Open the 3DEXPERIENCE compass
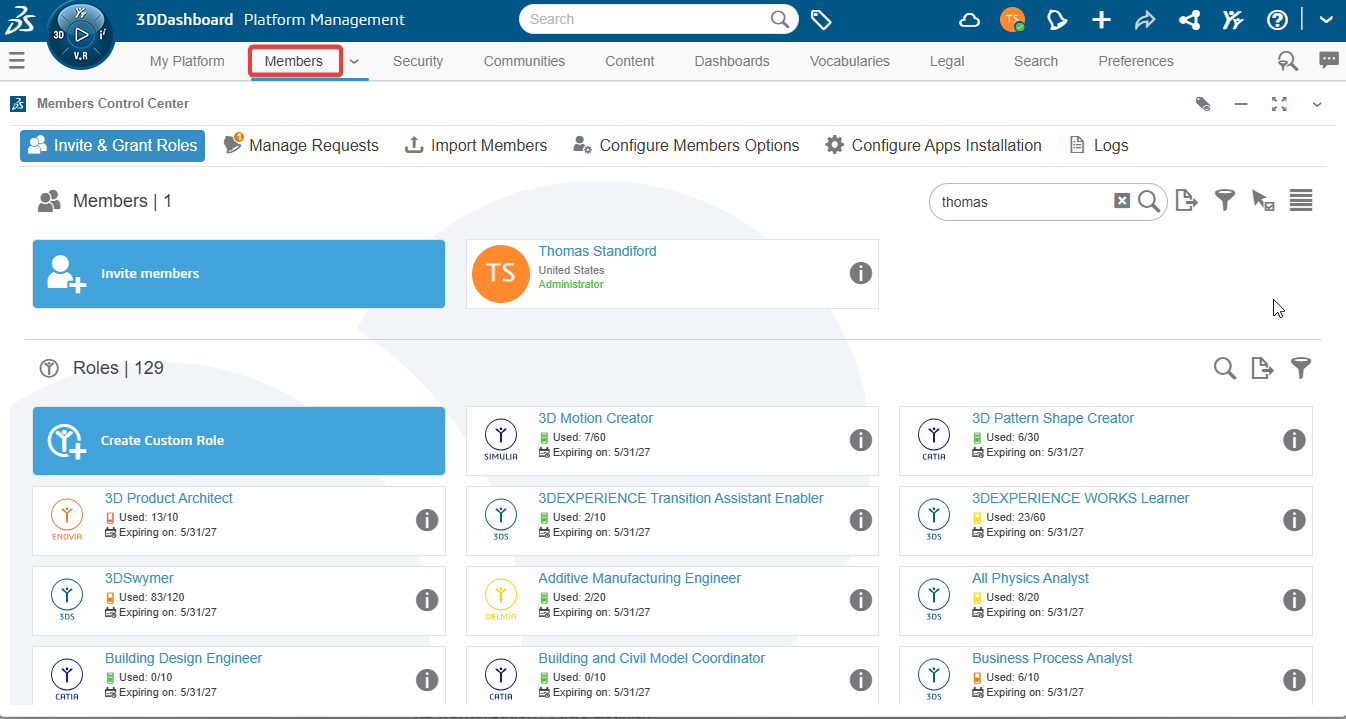1346x719 pixels. coord(81,35)
